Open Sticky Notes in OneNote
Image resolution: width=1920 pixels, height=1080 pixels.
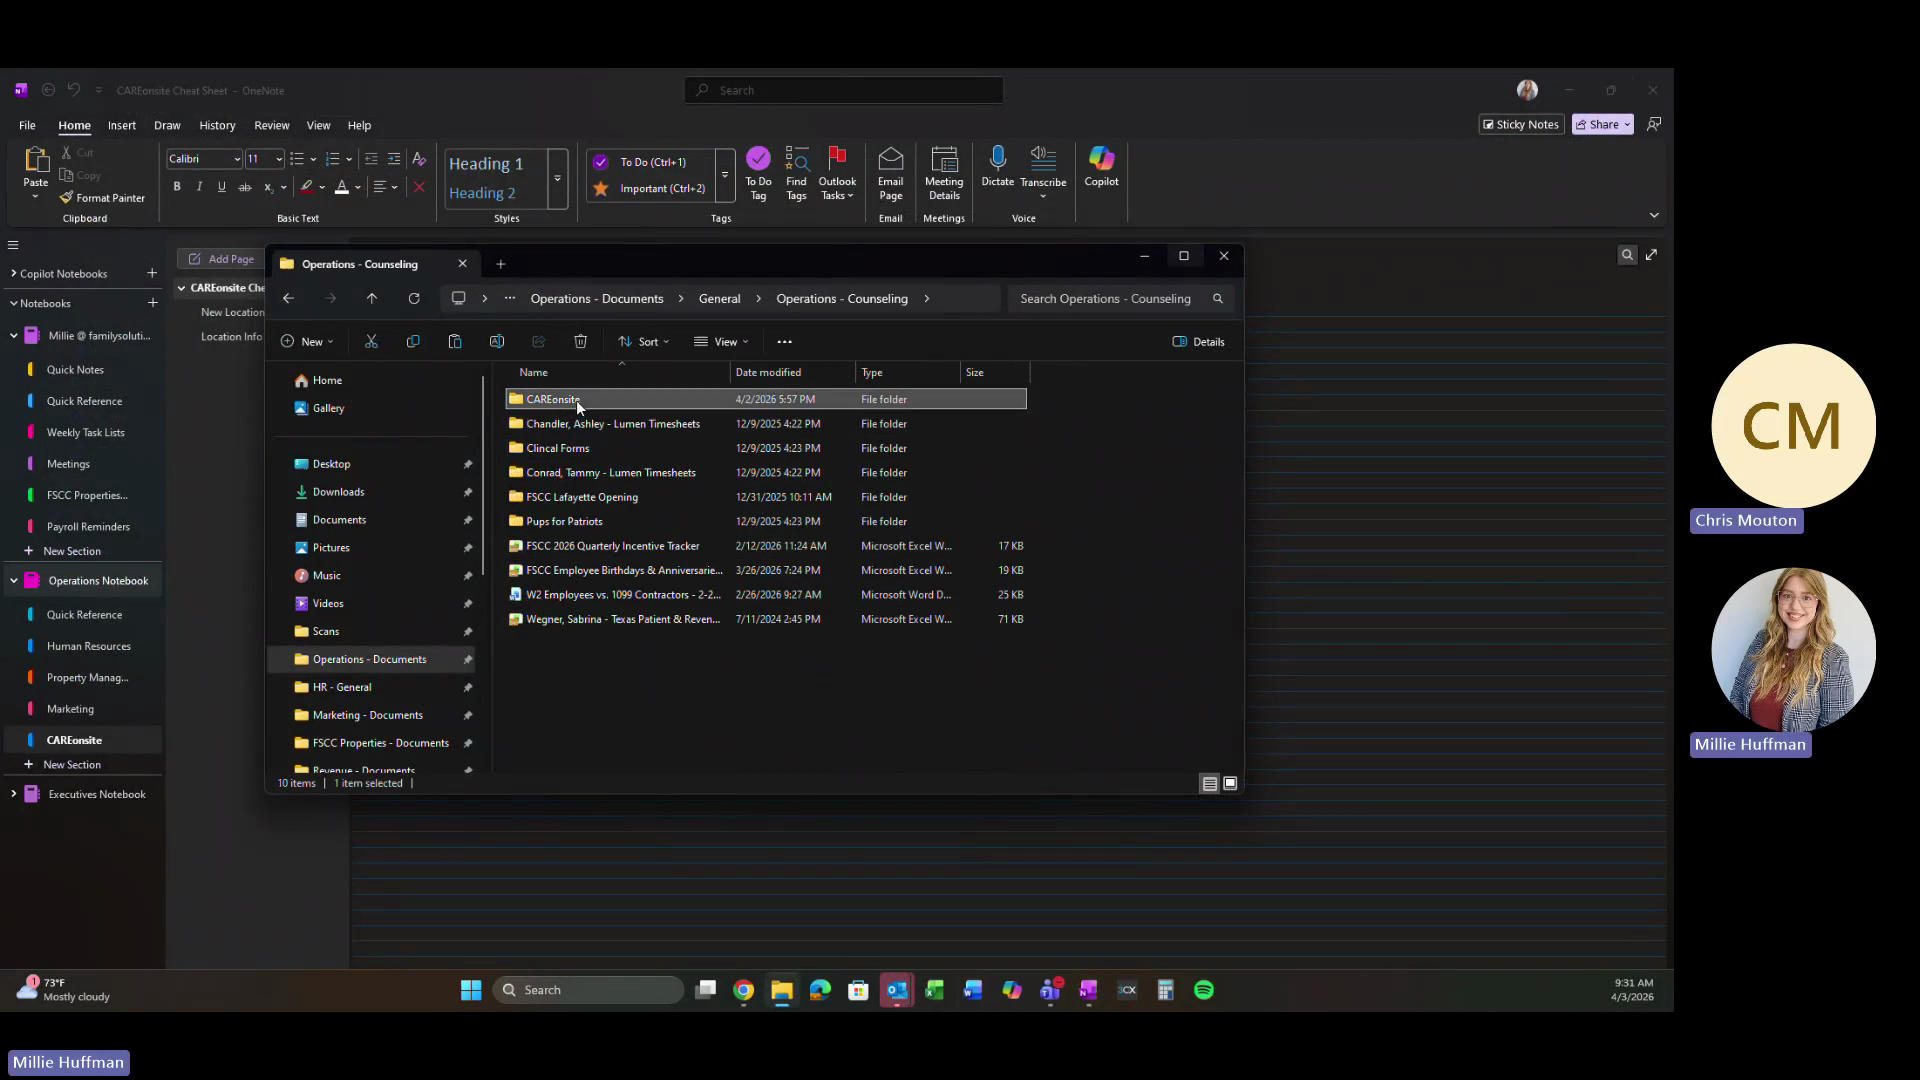[x=1521, y=125]
